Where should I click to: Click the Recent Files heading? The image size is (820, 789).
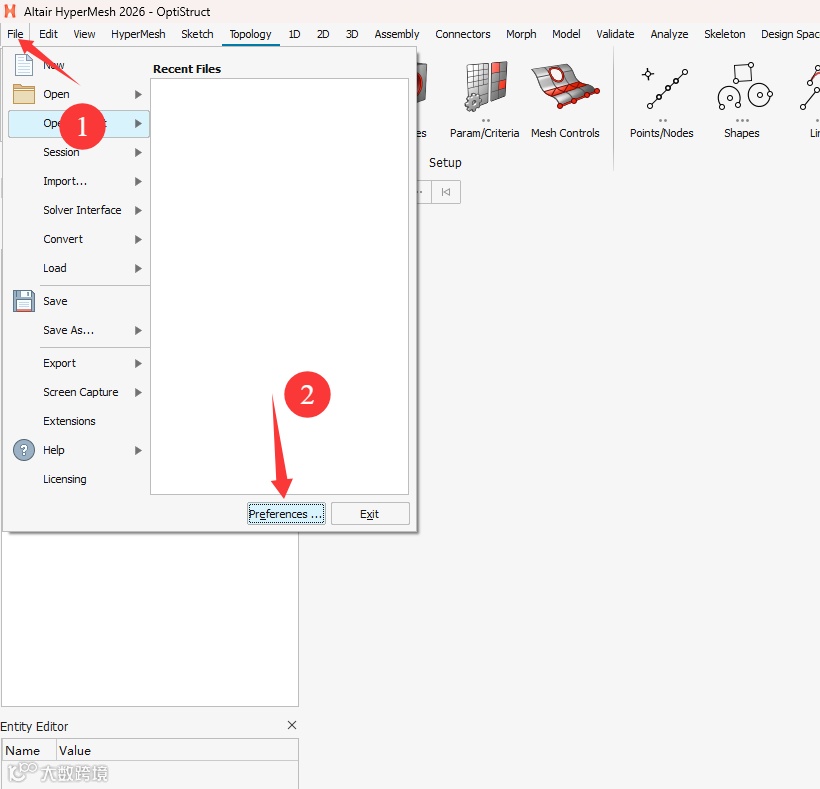pyautogui.click(x=187, y=69)
